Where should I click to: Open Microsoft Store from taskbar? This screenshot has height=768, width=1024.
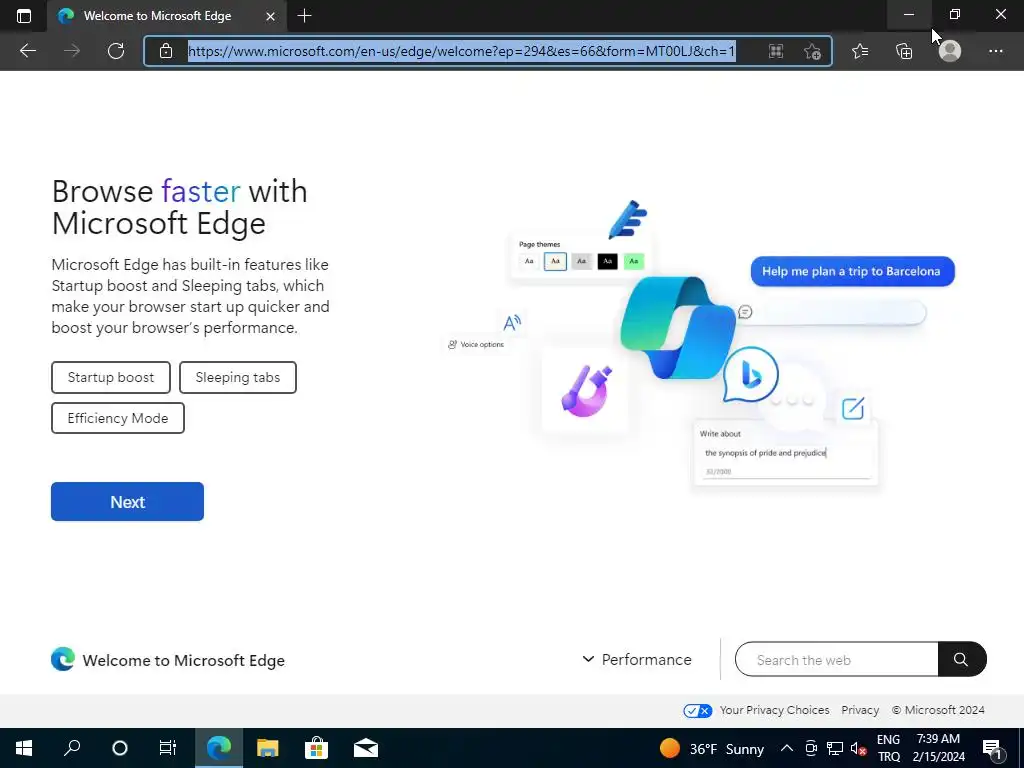(x=316, y=748)
